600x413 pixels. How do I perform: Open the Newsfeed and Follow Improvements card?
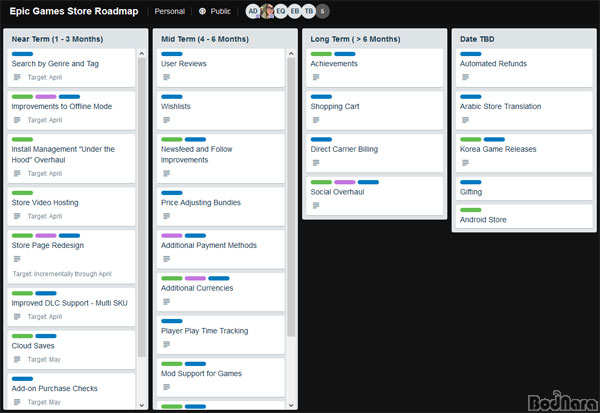(221, 158)
